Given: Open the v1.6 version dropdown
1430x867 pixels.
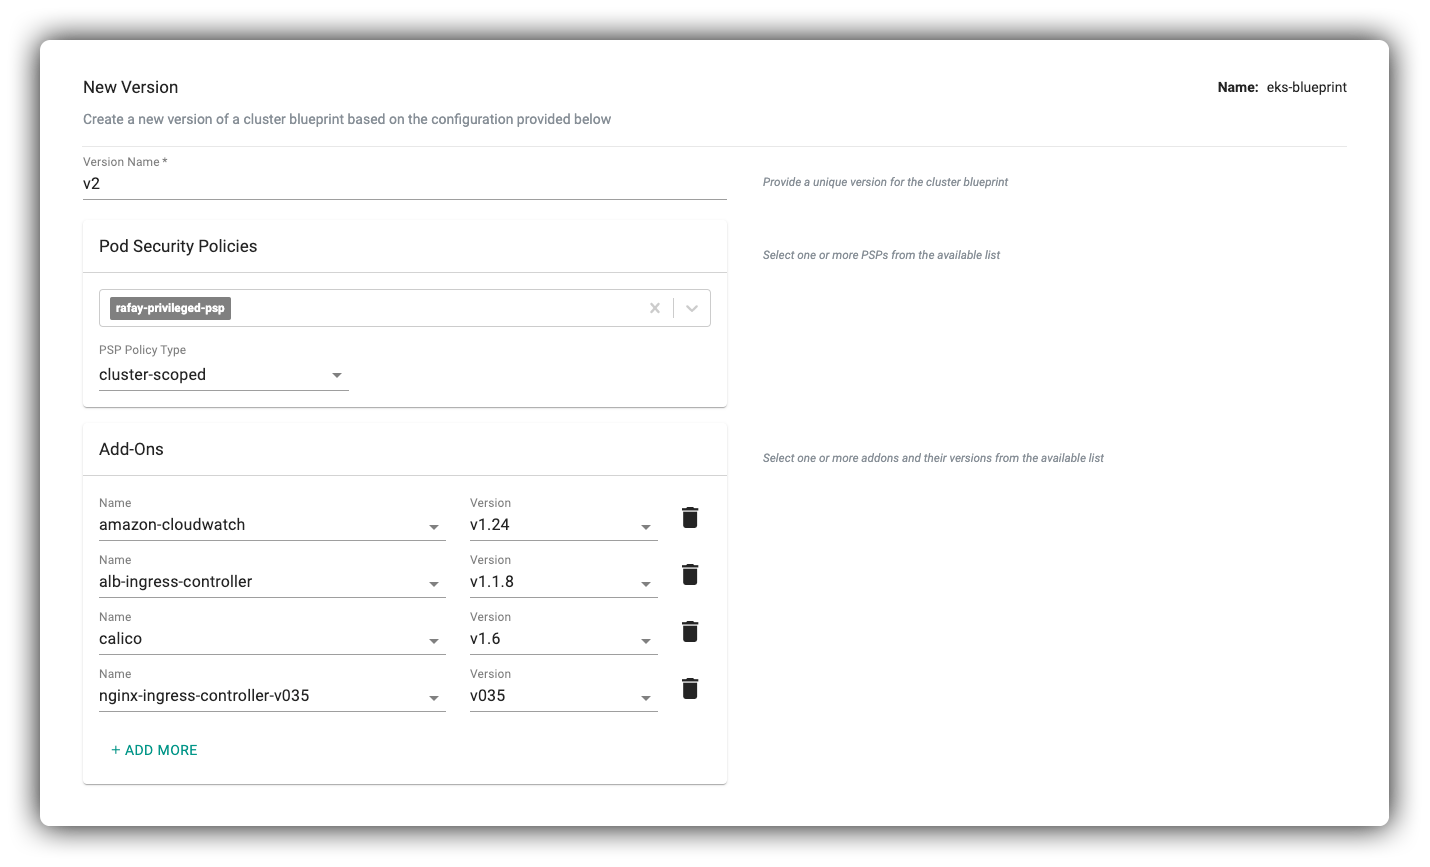Looking at the screenshot, I should point(564,639).
